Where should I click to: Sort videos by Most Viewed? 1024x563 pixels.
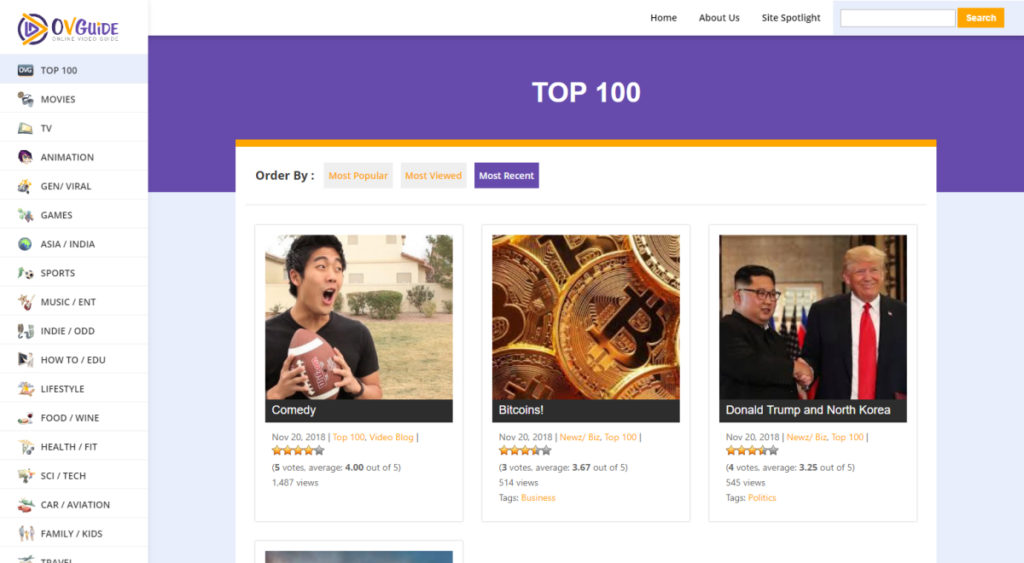coord(433,176)
